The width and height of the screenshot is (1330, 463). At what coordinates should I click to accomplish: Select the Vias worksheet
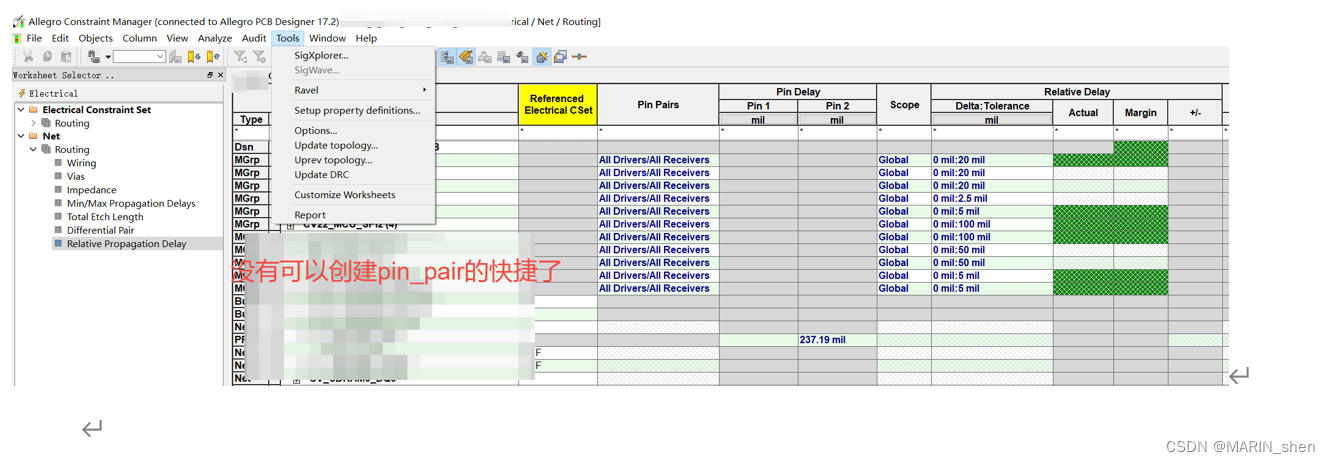click(x=75, y=176)
